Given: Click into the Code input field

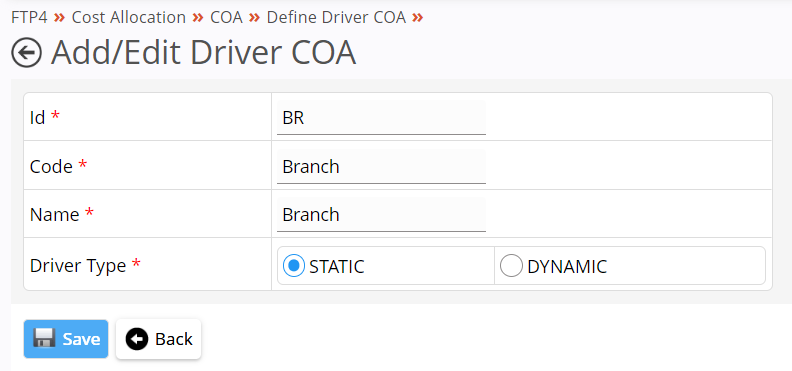Looking at the screenshot, I should tap(381, 167).
